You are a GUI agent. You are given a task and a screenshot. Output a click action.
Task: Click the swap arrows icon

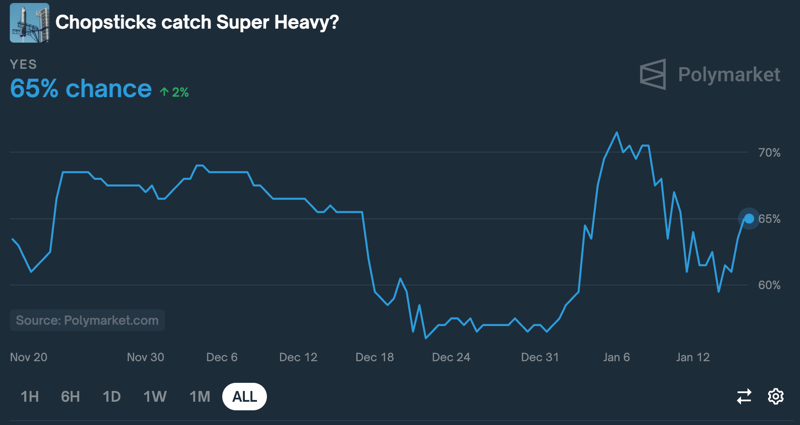click(744, 397)
